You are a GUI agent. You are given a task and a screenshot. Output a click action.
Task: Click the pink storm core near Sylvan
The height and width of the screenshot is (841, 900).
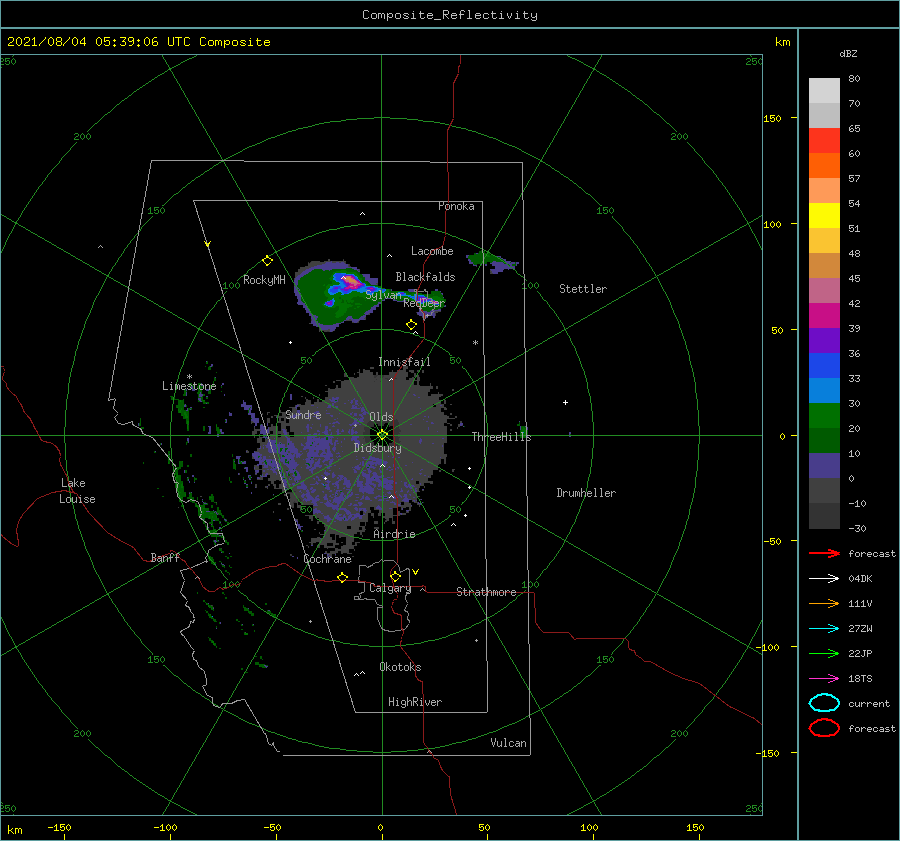[x=351, y=282]
